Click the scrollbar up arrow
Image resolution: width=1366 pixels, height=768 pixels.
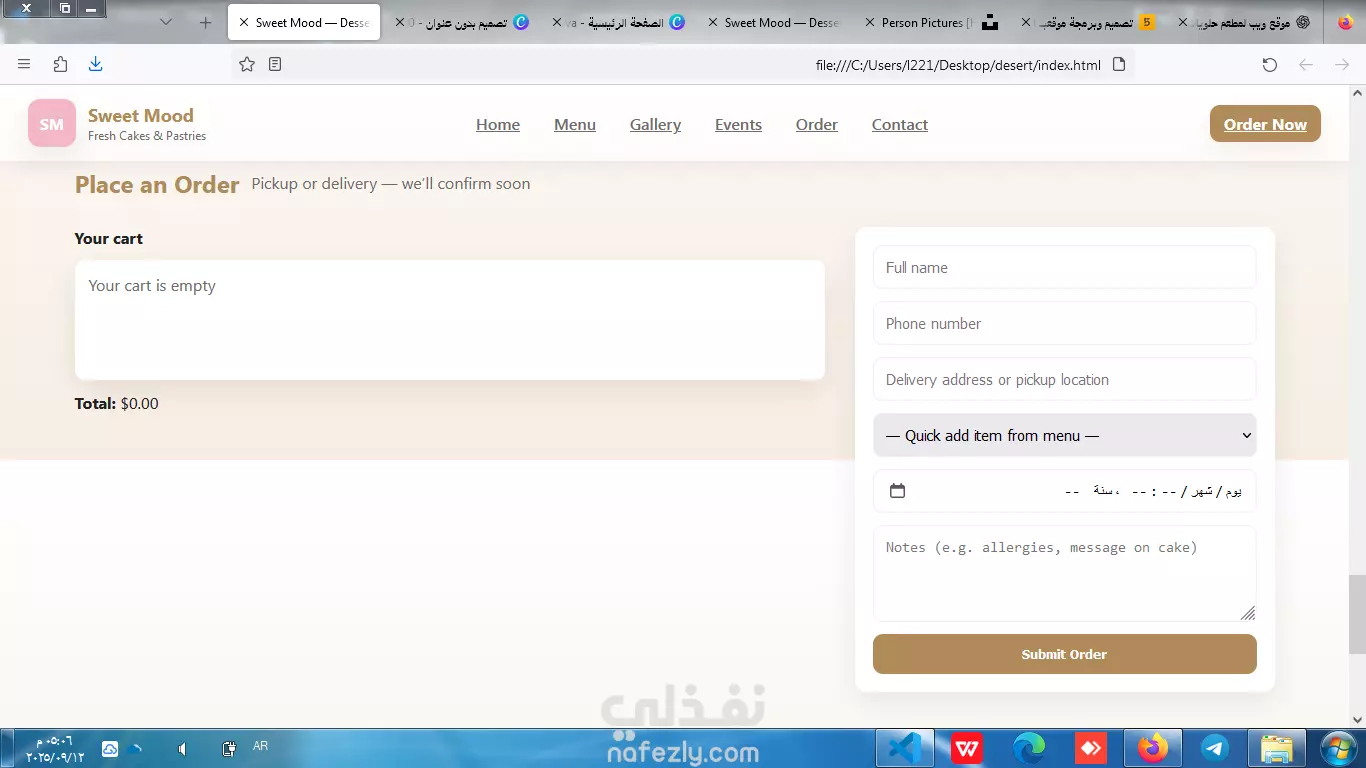[x=1357, y=93]
